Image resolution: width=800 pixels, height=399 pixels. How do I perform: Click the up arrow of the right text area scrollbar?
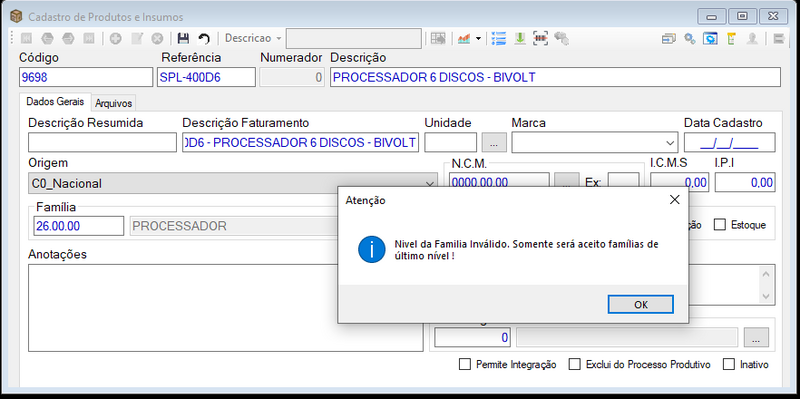[767, 274]
